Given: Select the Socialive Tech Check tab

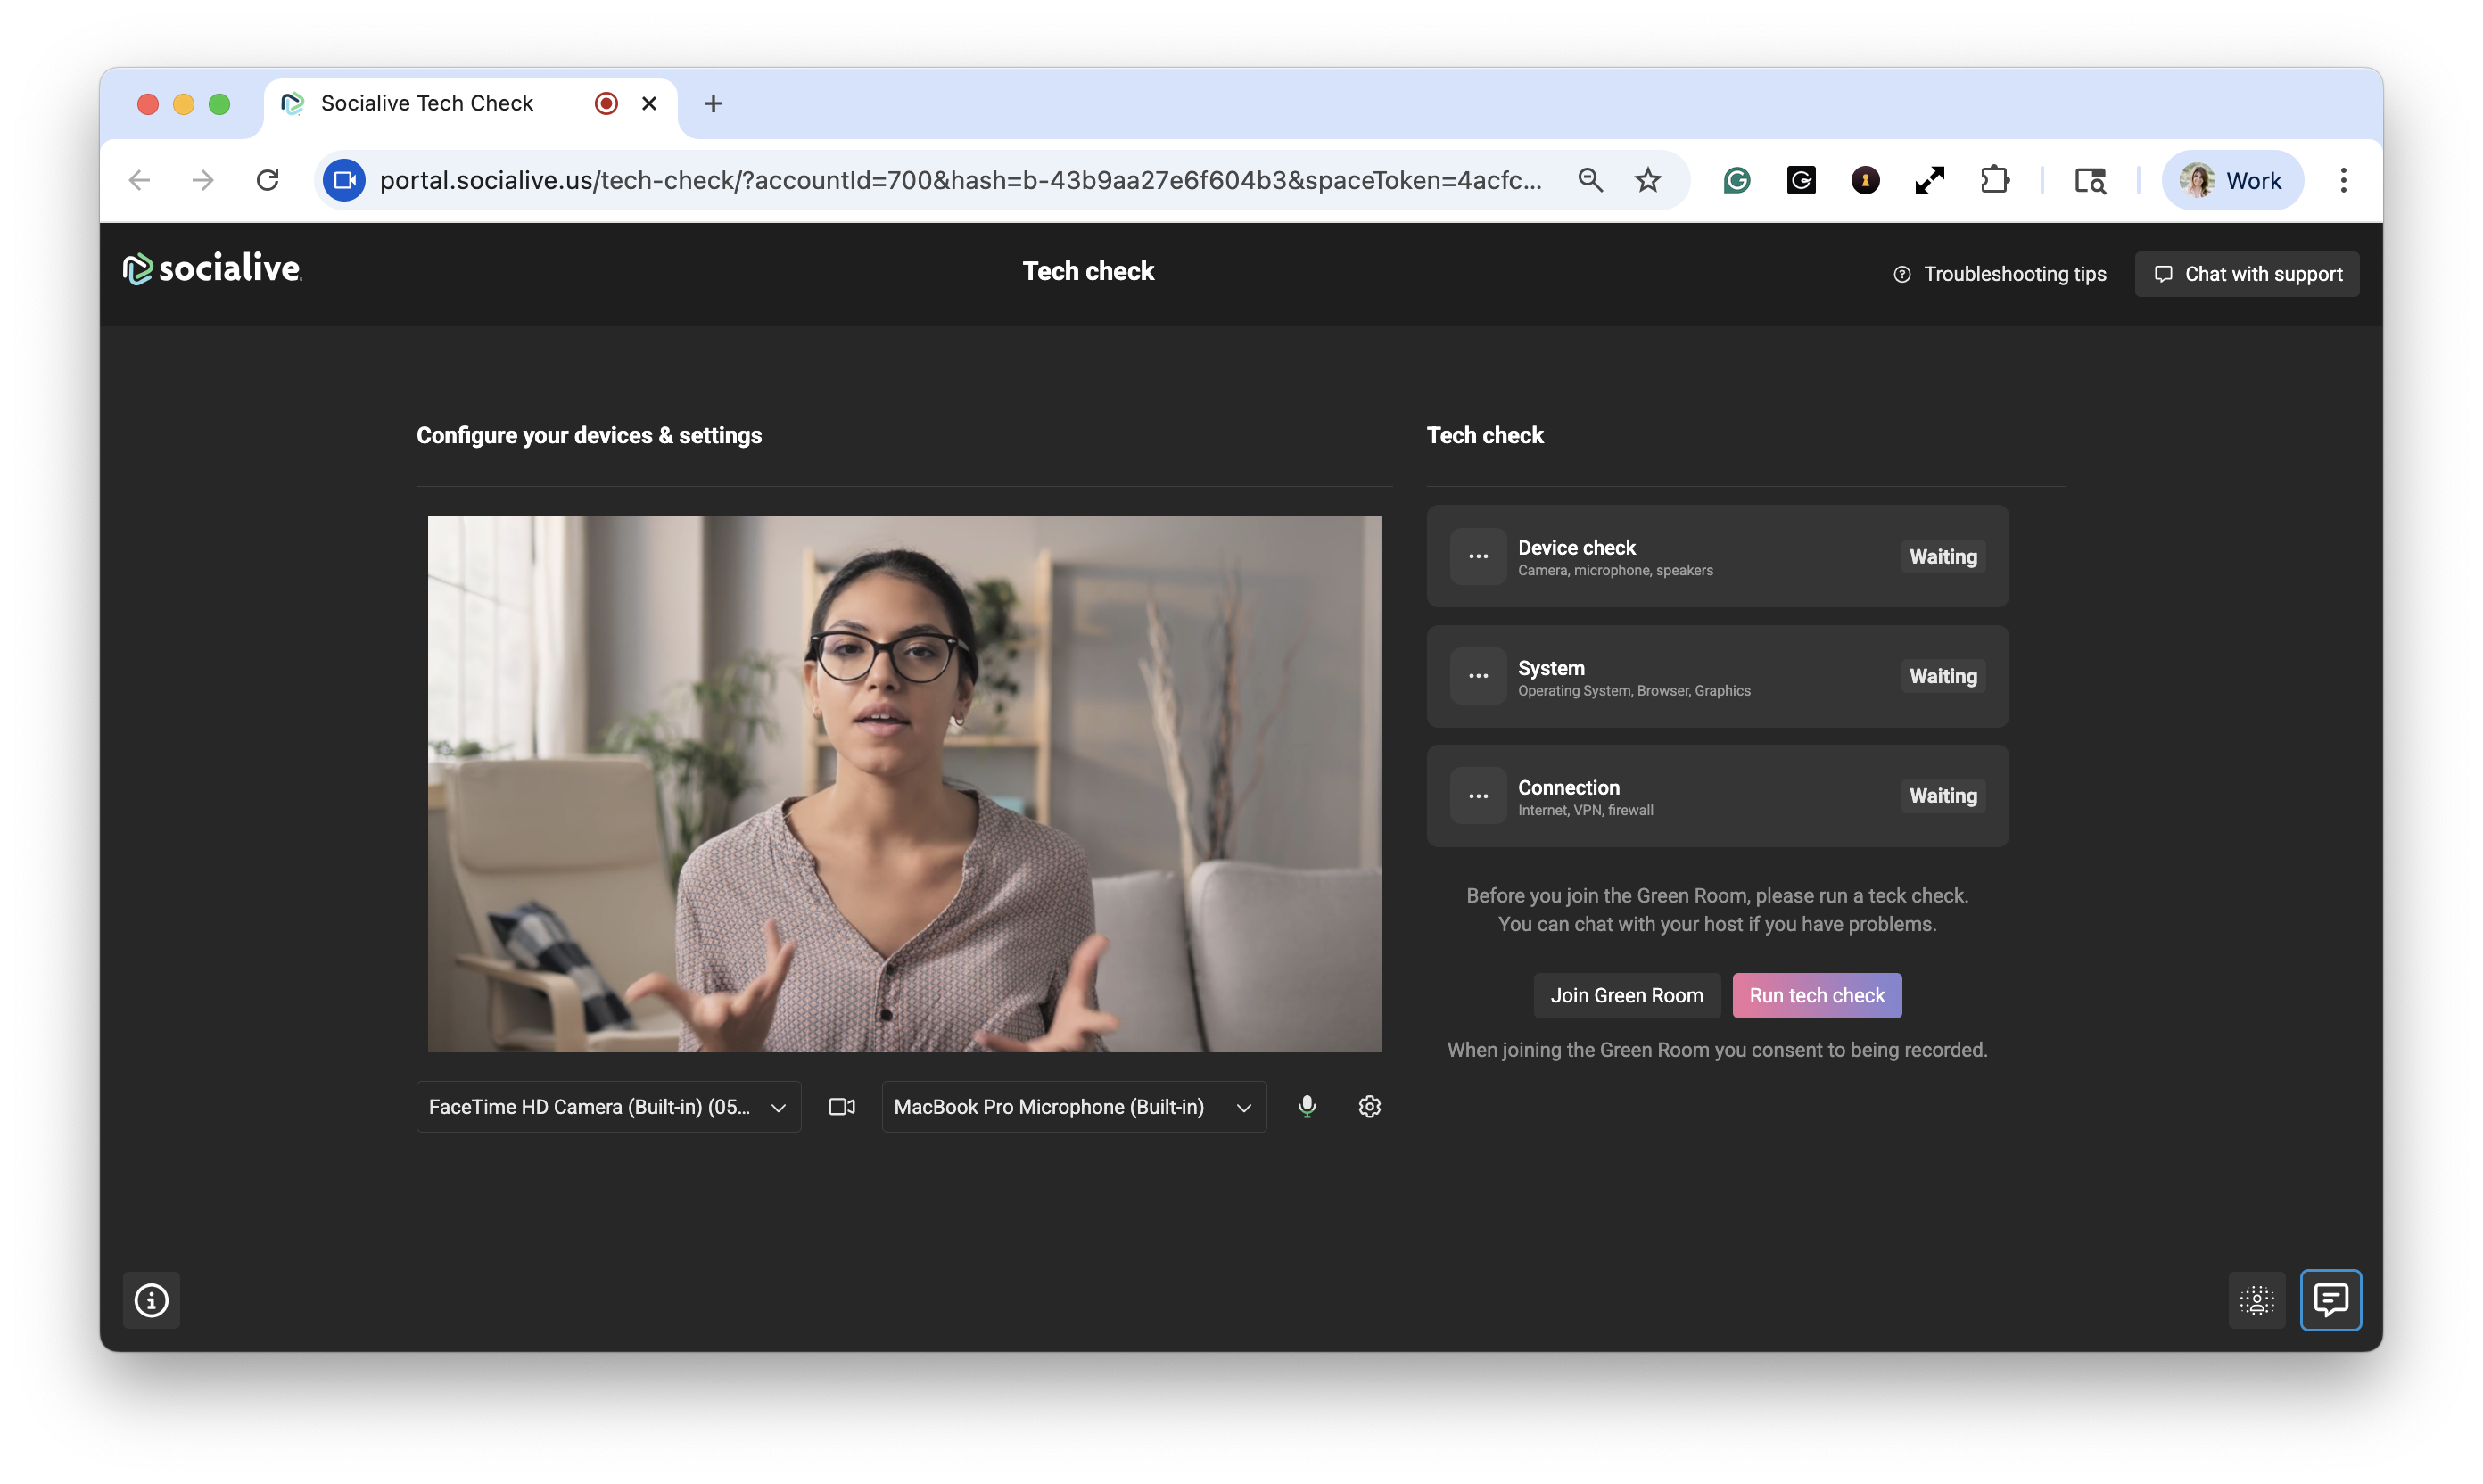Looking at the screenshot, I should tap(427, 103).
